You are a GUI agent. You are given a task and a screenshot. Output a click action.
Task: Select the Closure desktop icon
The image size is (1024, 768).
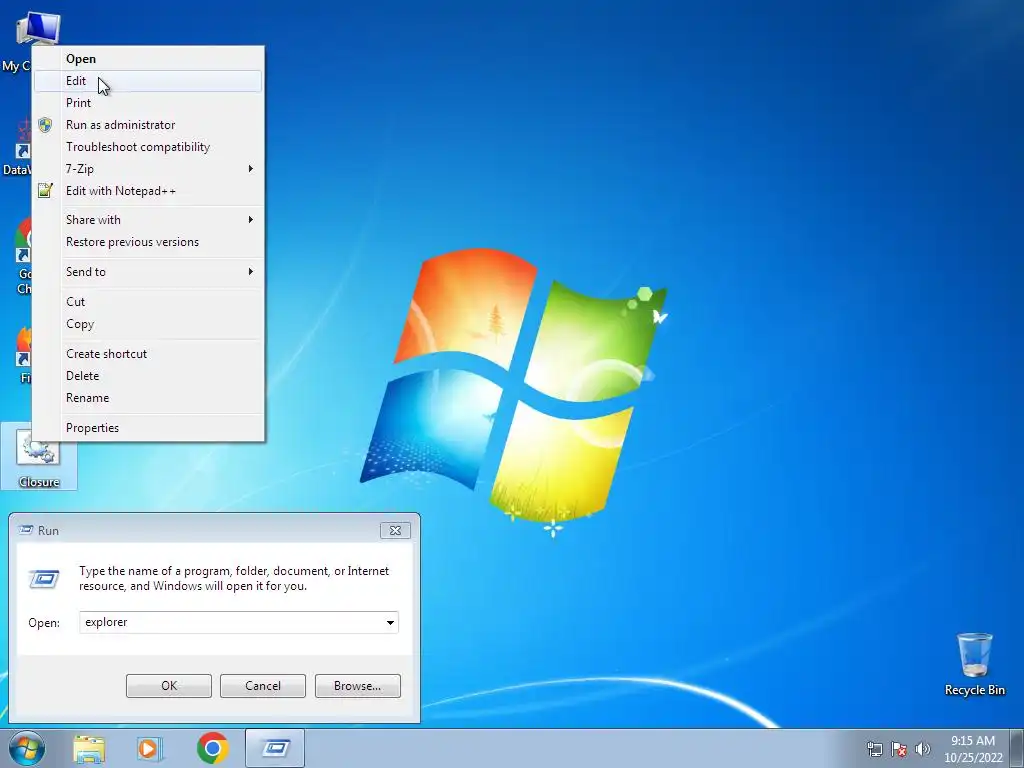pyautogui.click(x=39, y=457)
